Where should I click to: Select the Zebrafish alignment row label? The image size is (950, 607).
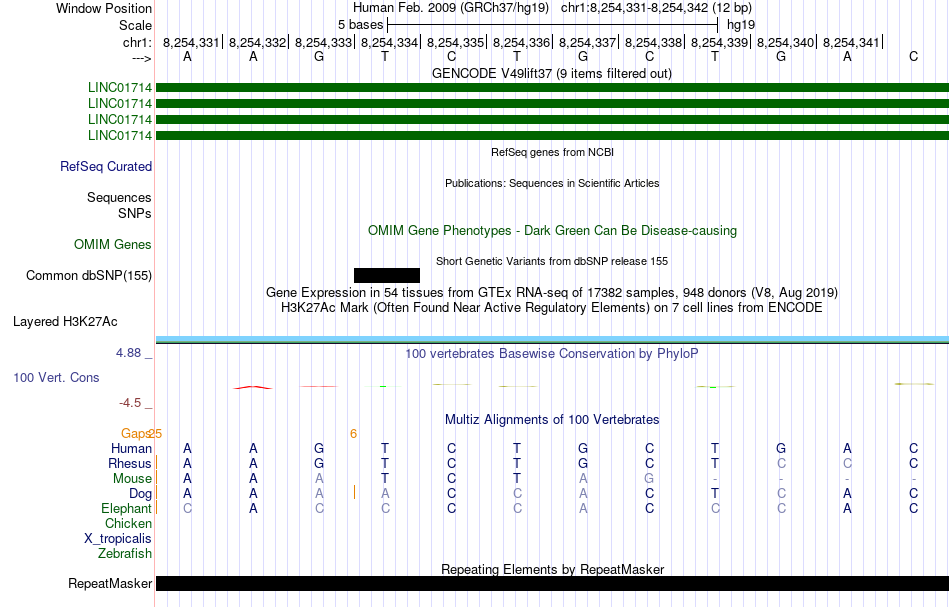(x=125, y=554)
